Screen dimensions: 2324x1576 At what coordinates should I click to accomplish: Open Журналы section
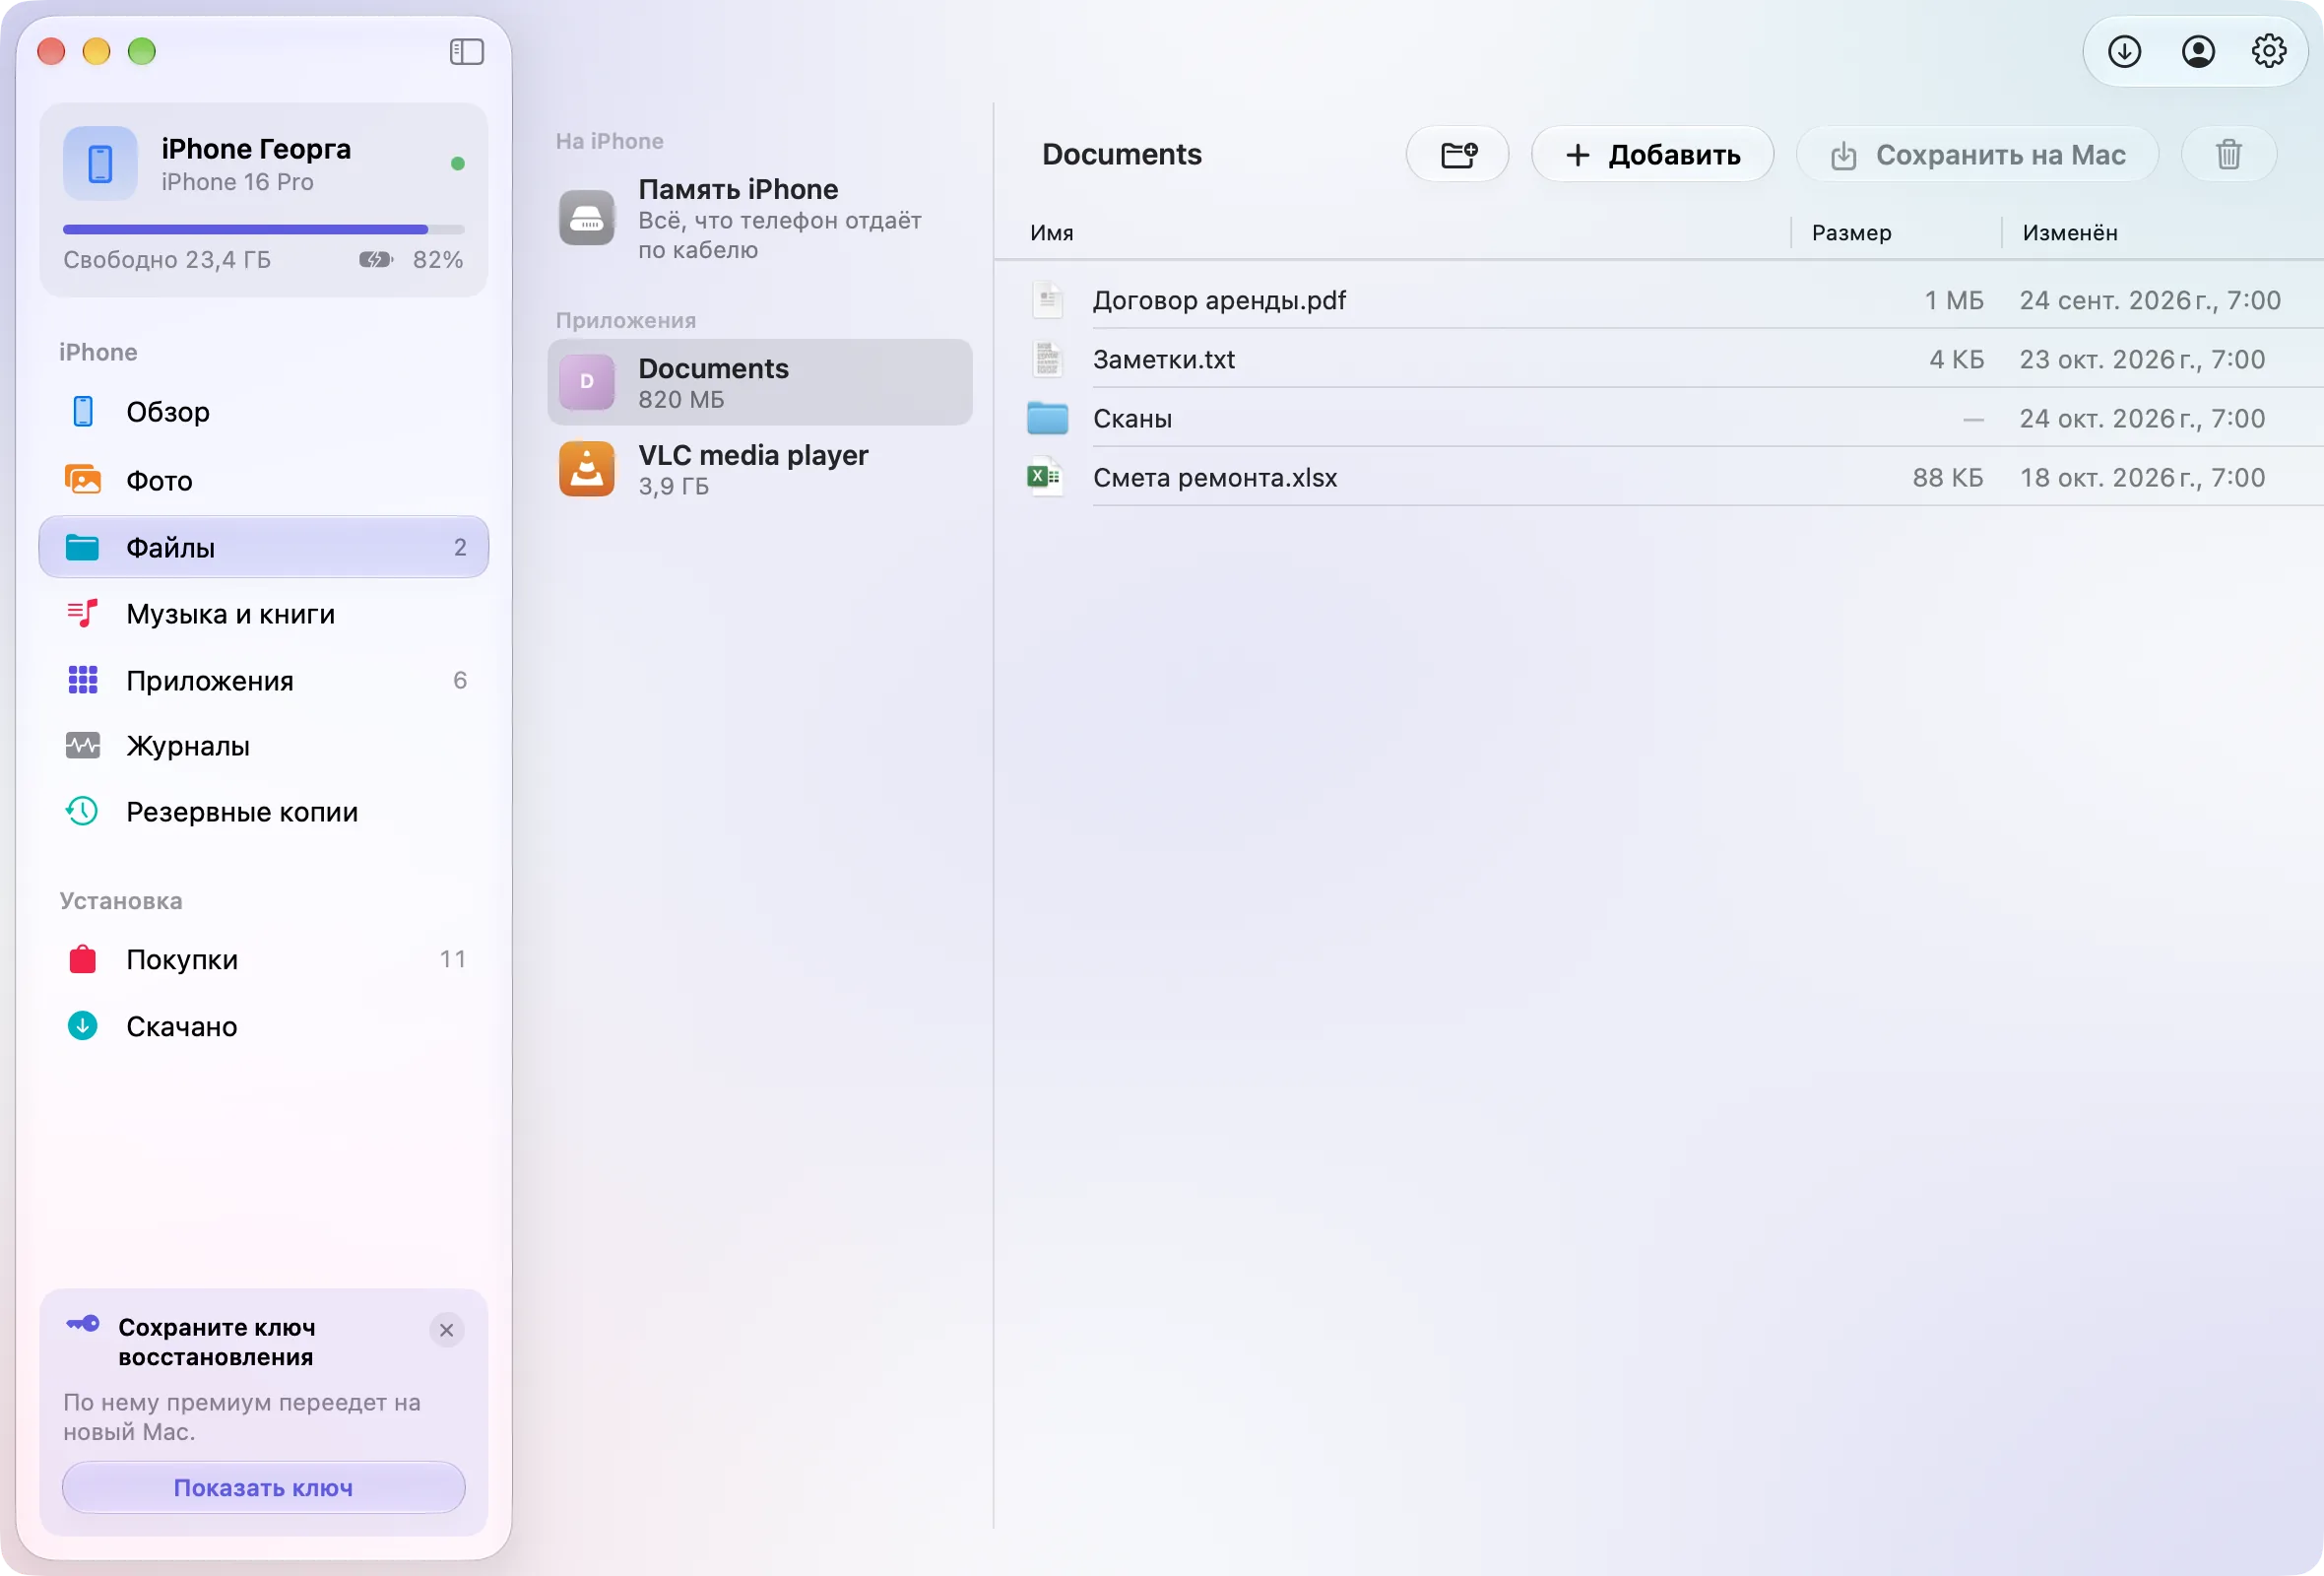point(264,746)
